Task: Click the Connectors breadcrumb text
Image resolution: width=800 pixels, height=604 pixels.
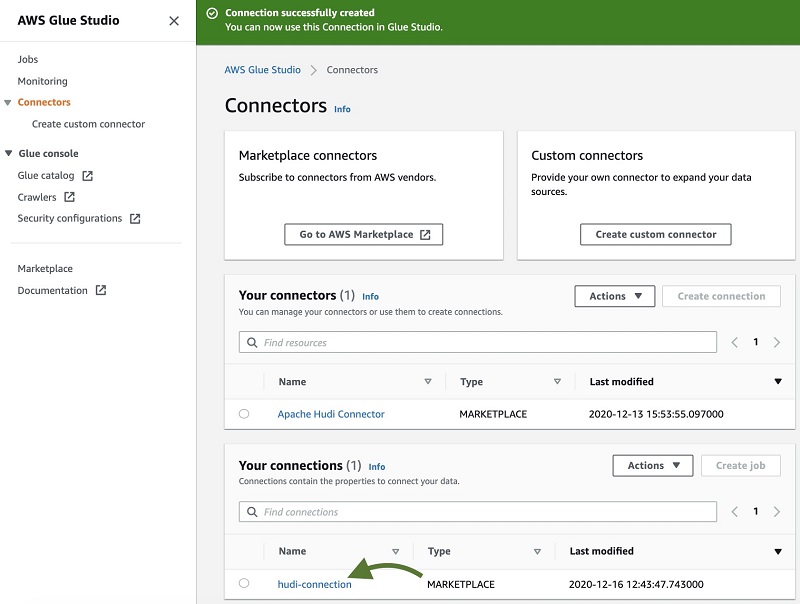Action: (x=352, y=70)
